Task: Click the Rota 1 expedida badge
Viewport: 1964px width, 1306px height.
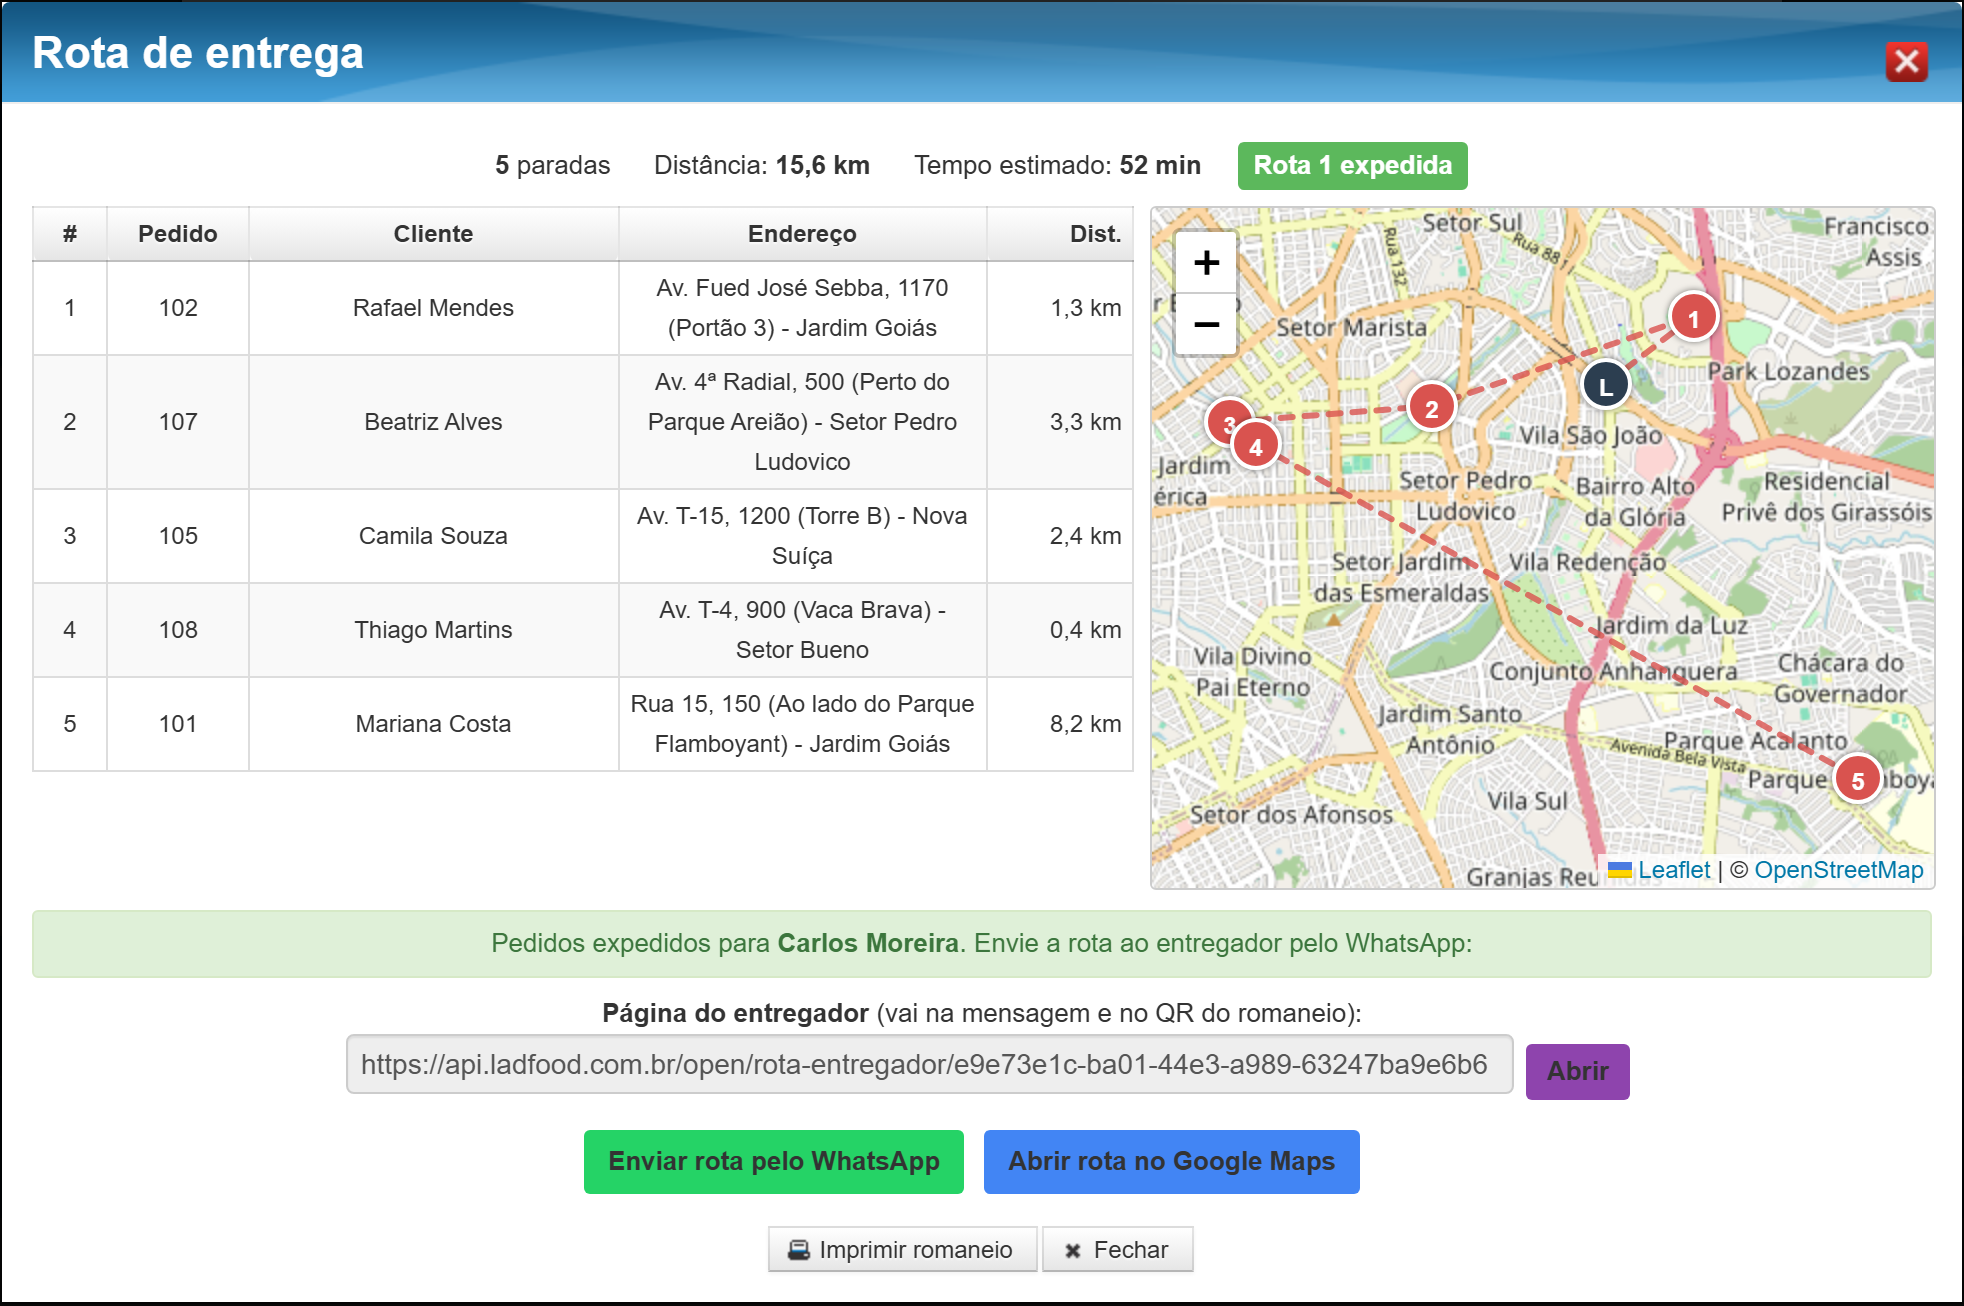Action: tap(1352, 165)
